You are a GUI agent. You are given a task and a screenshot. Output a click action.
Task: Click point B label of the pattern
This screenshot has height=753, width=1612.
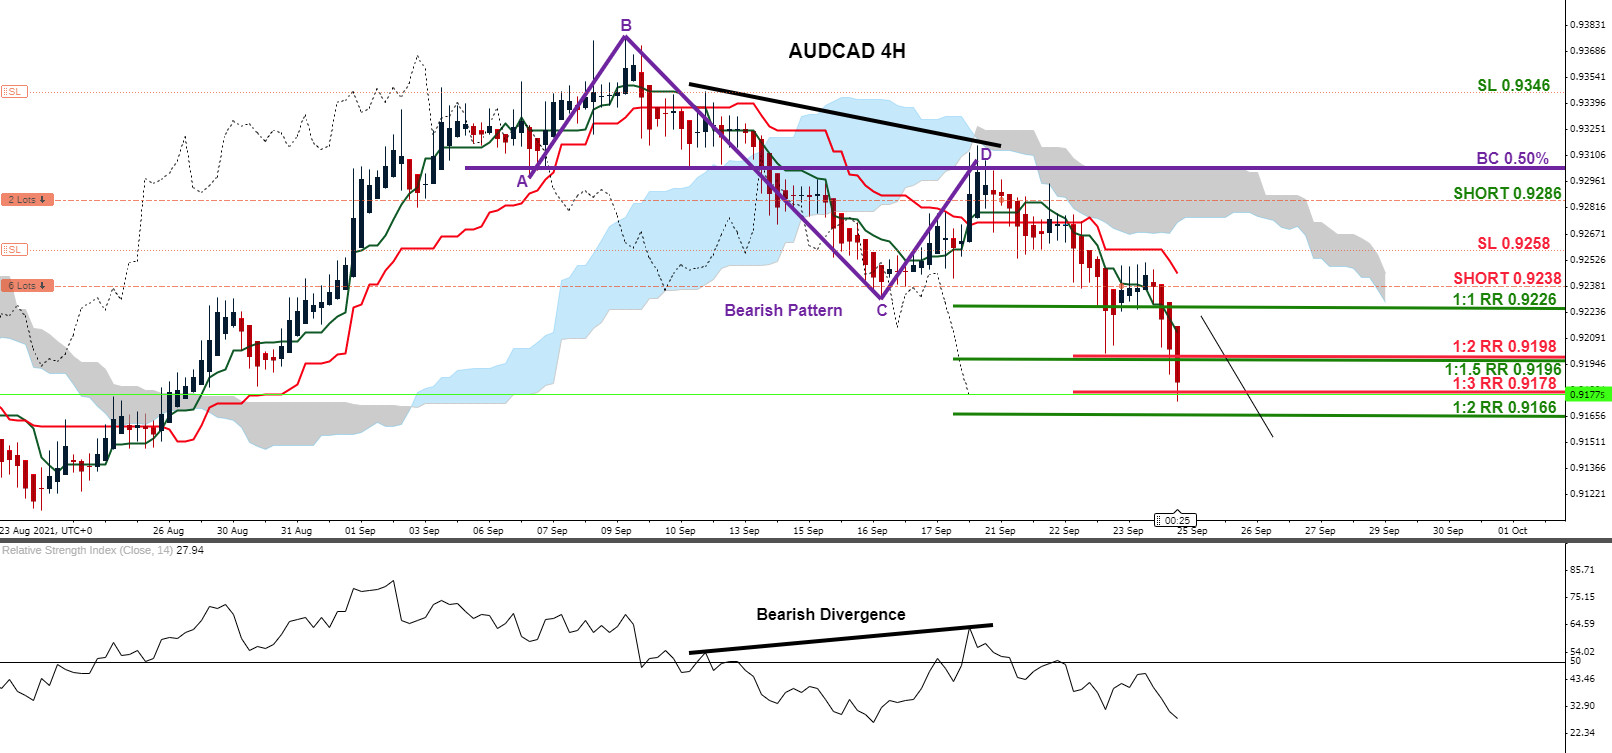[x=626, y=26]
